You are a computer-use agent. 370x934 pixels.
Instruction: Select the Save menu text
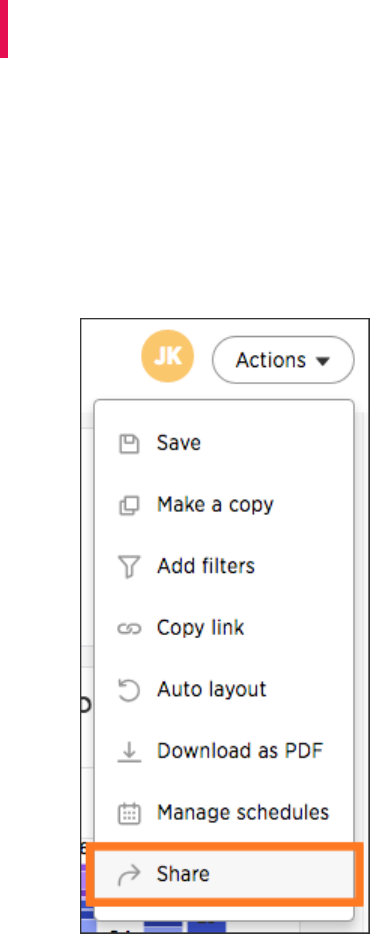179,443
